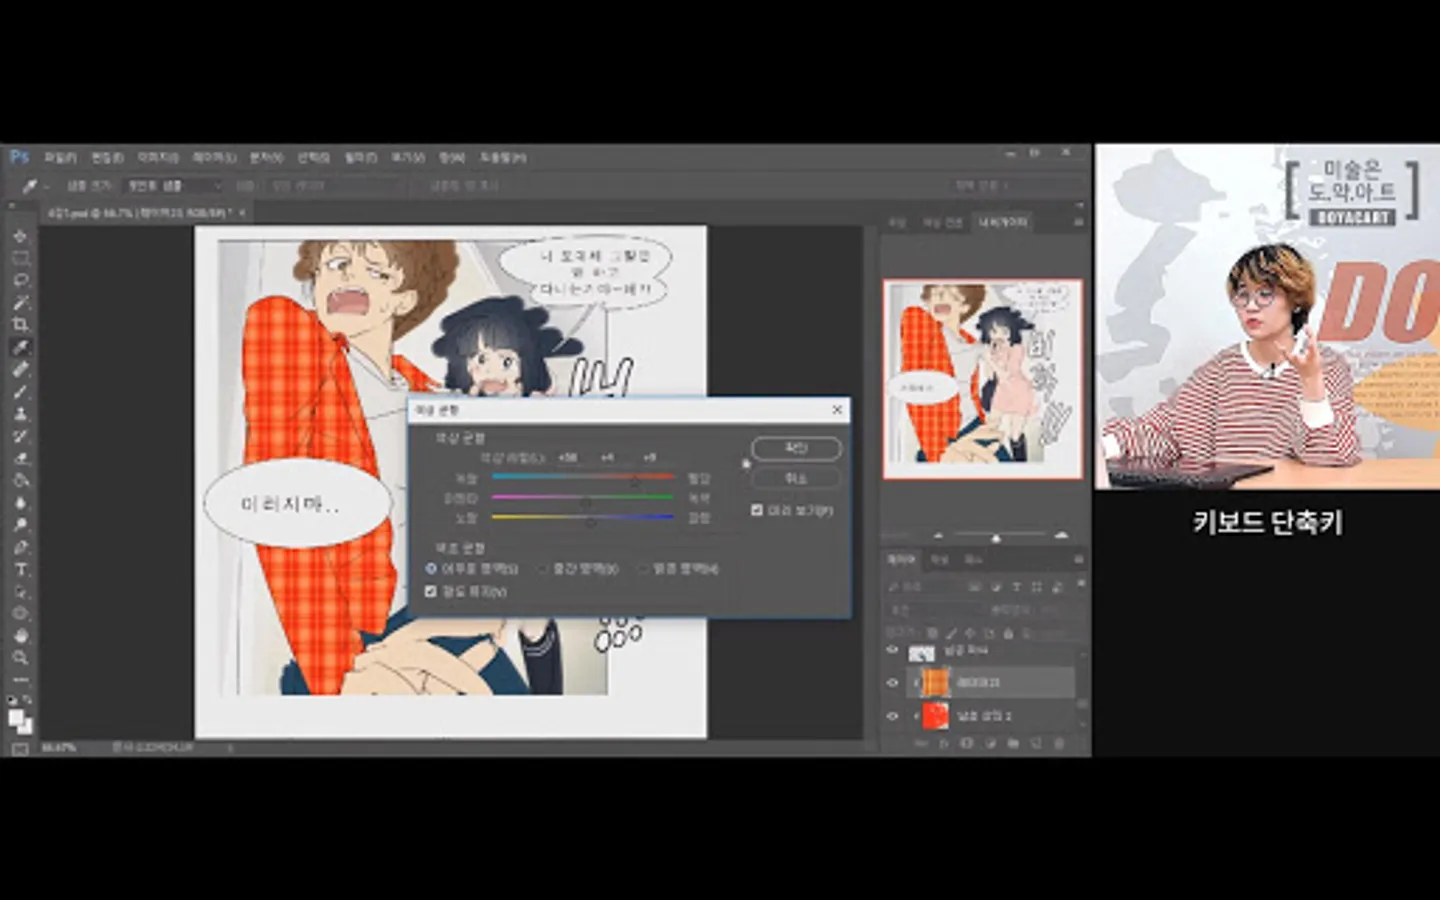Select the Eraser tool
The image size is (1440, 900).
tap(20, 458)
